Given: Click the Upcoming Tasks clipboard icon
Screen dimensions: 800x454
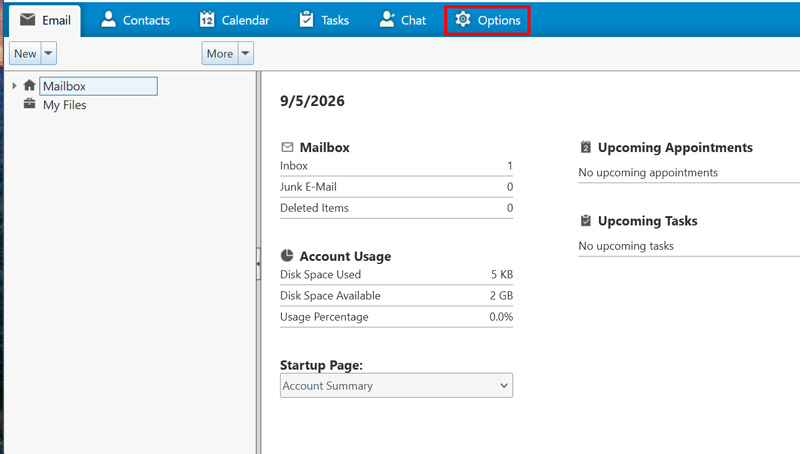Looking at the screenshot, I should pyautogui.click(x=586, y=220).
